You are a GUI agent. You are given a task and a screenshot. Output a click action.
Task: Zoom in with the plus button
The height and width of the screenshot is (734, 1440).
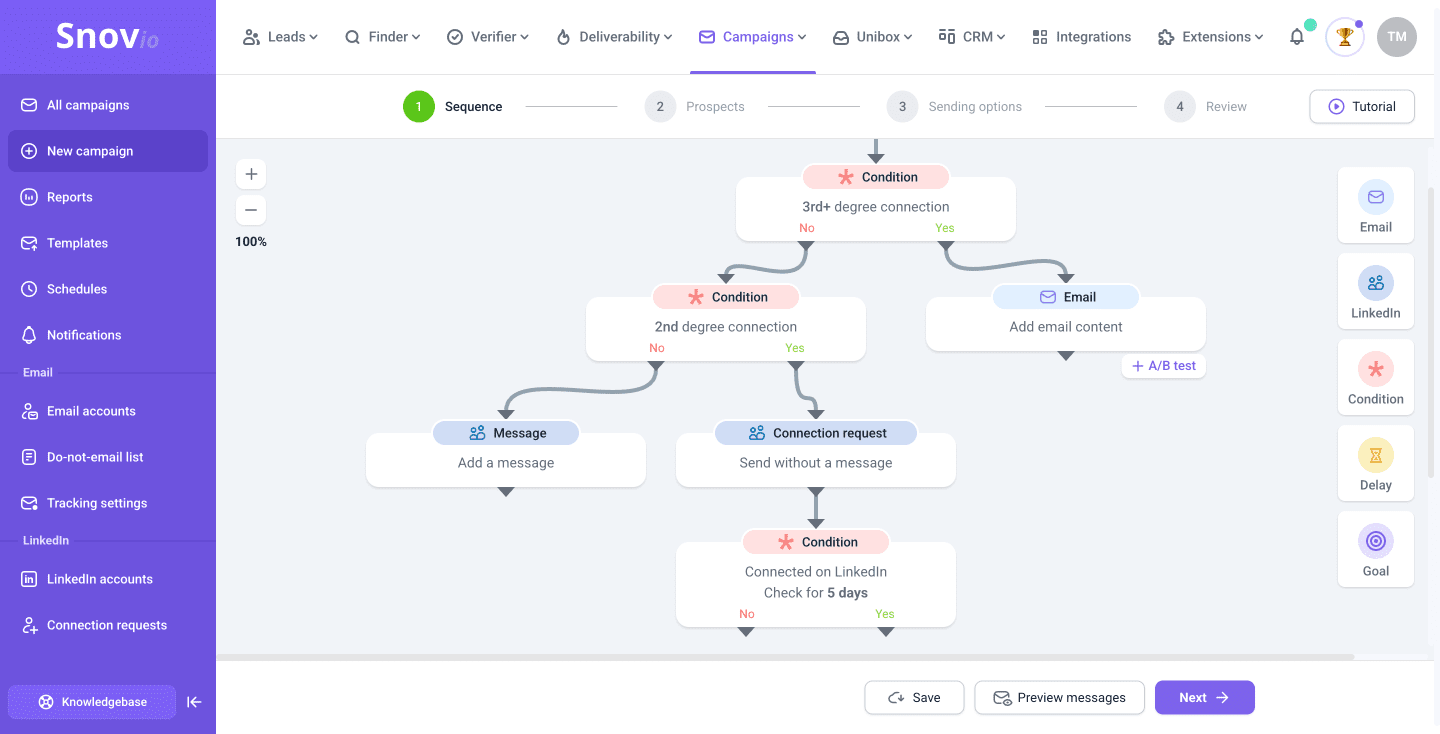pos(251,174)
